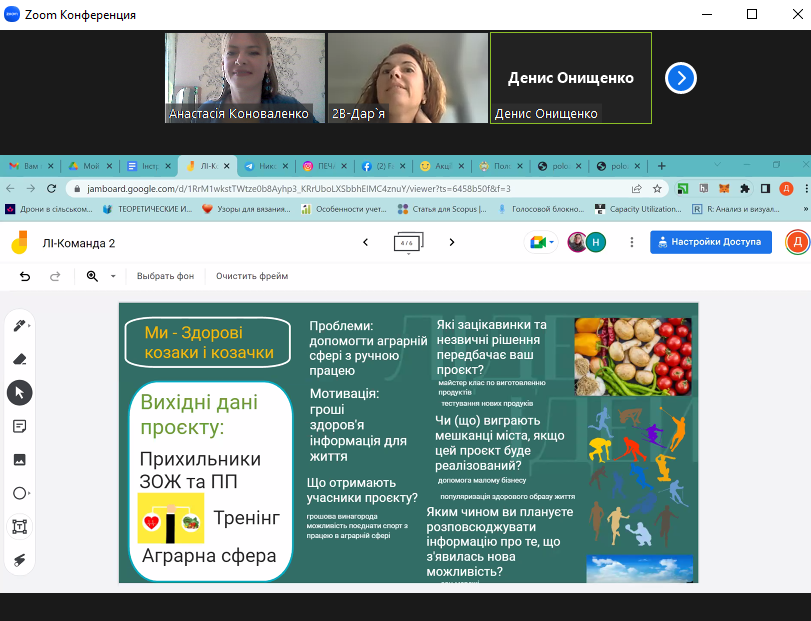
Task: Select the Text box tool
Action: (19, 526)
